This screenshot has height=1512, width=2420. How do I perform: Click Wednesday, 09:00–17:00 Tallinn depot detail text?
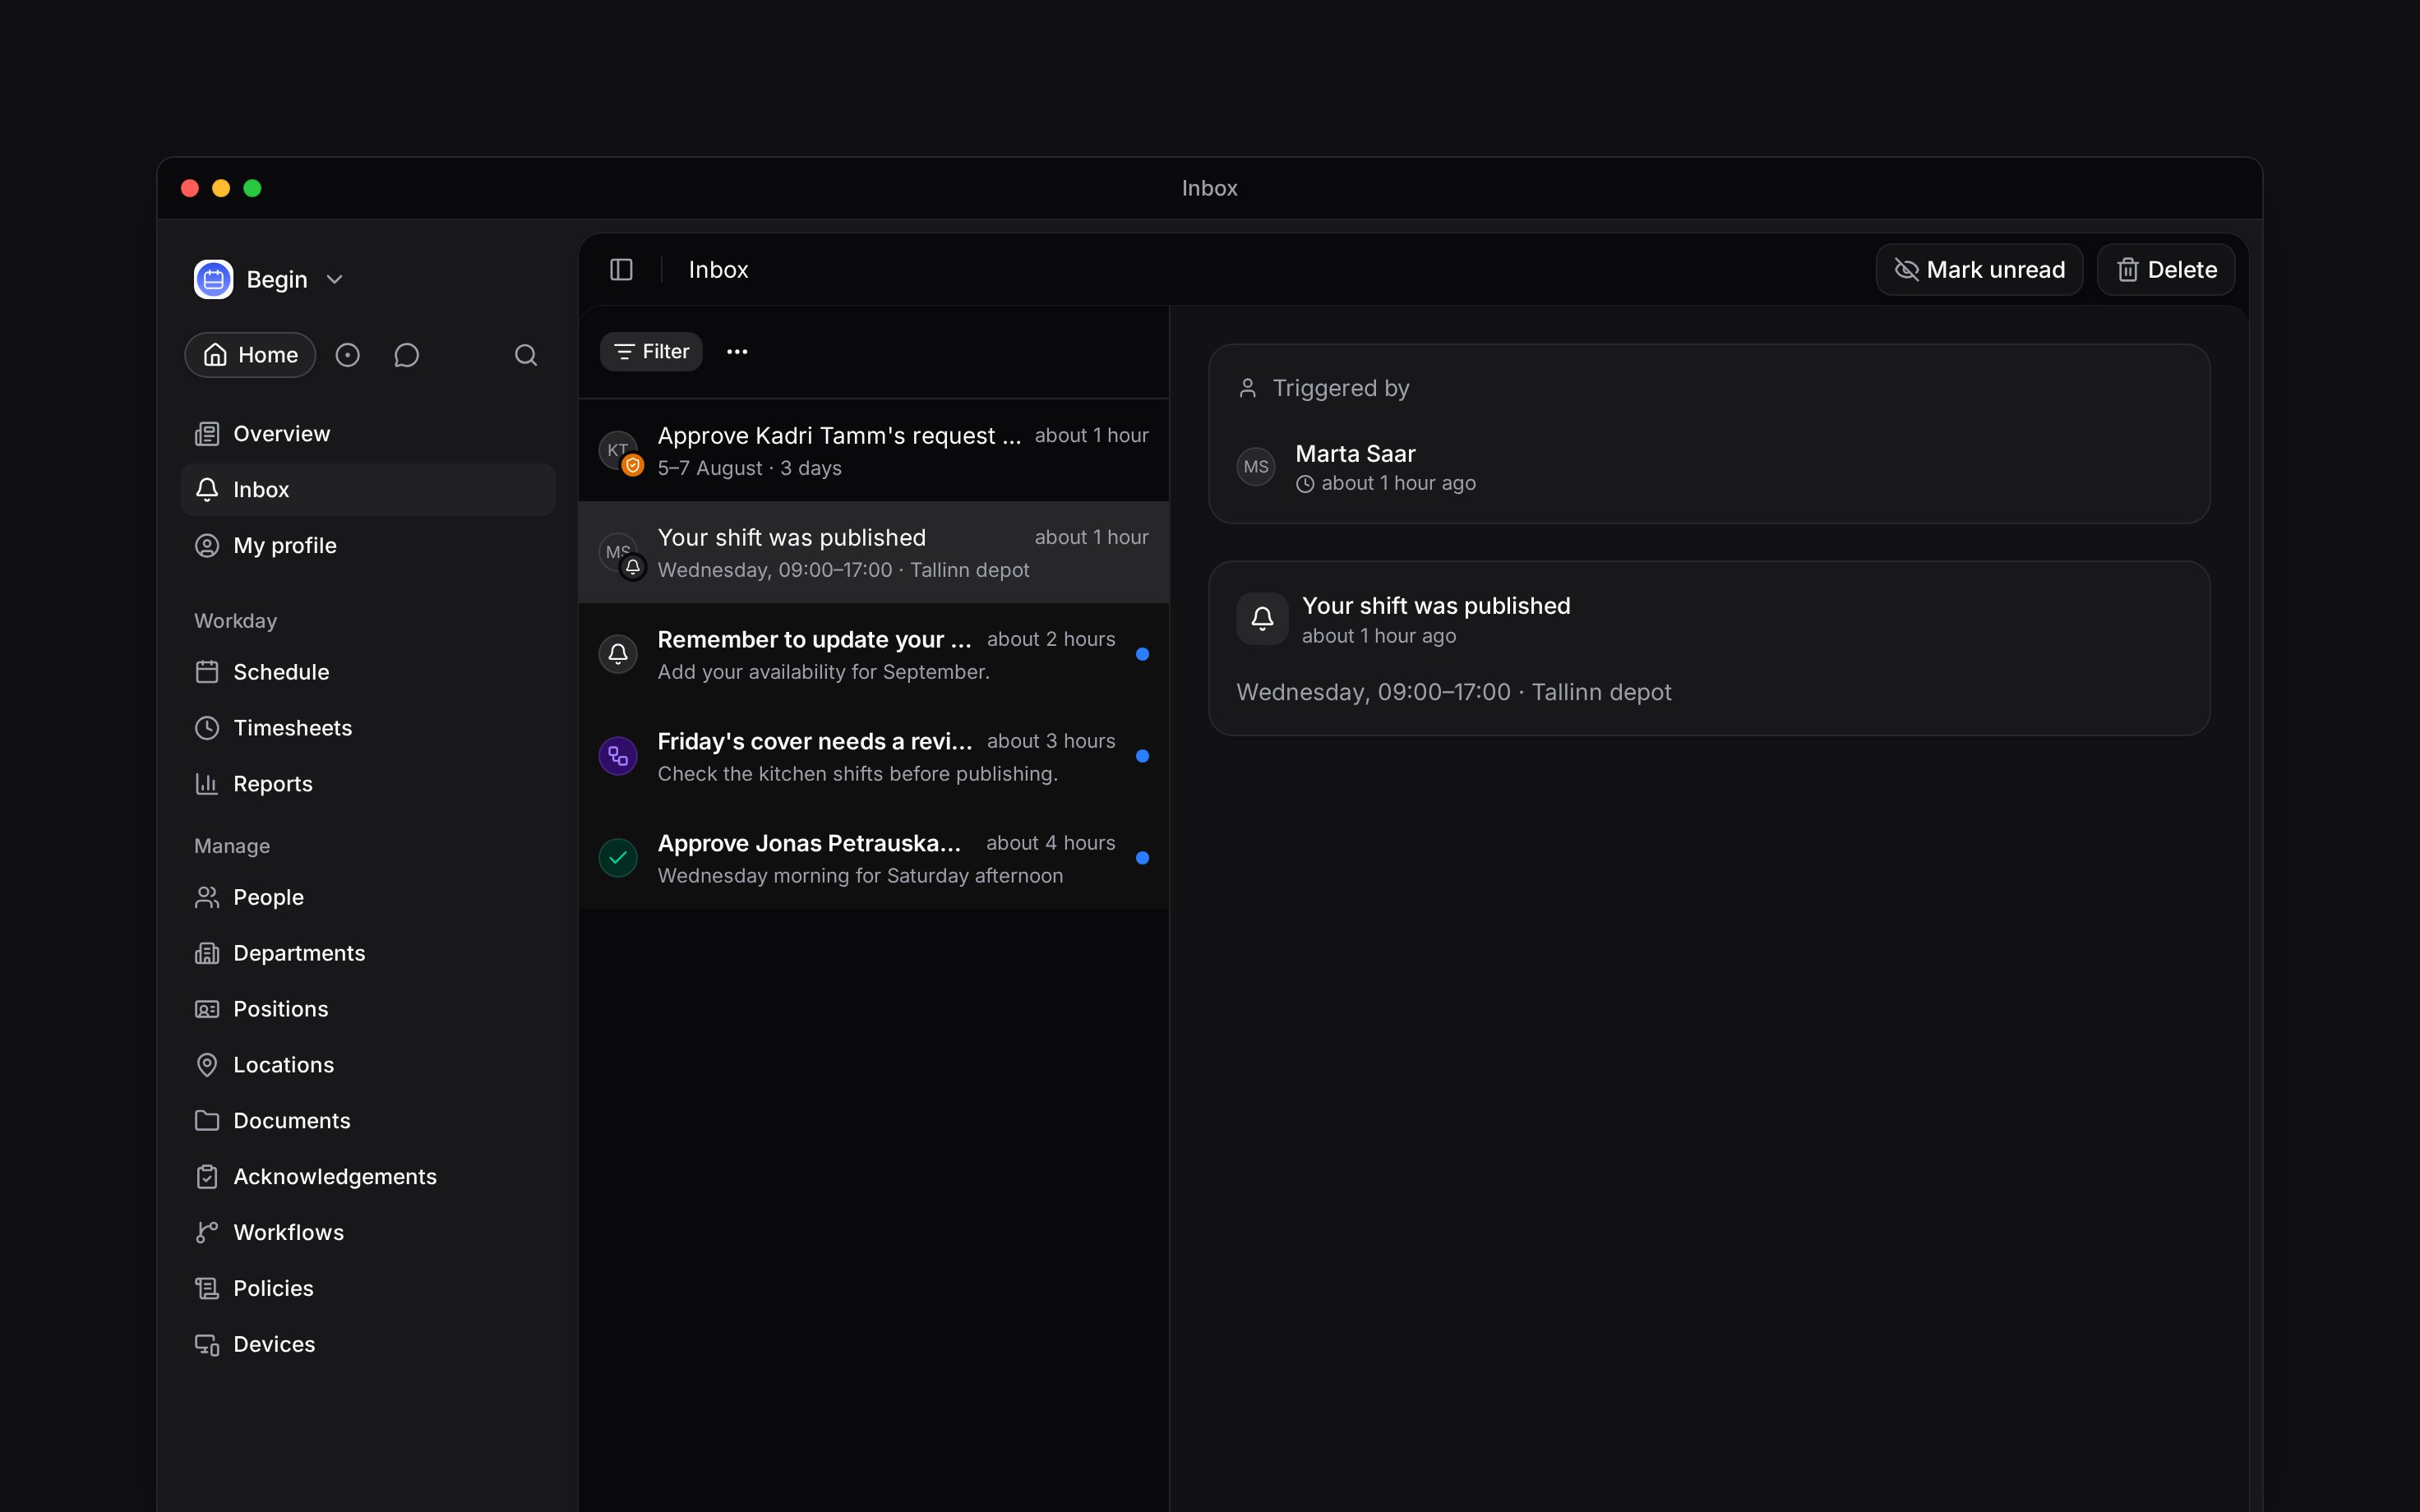pyautogui.click(x=1453, y=692)
